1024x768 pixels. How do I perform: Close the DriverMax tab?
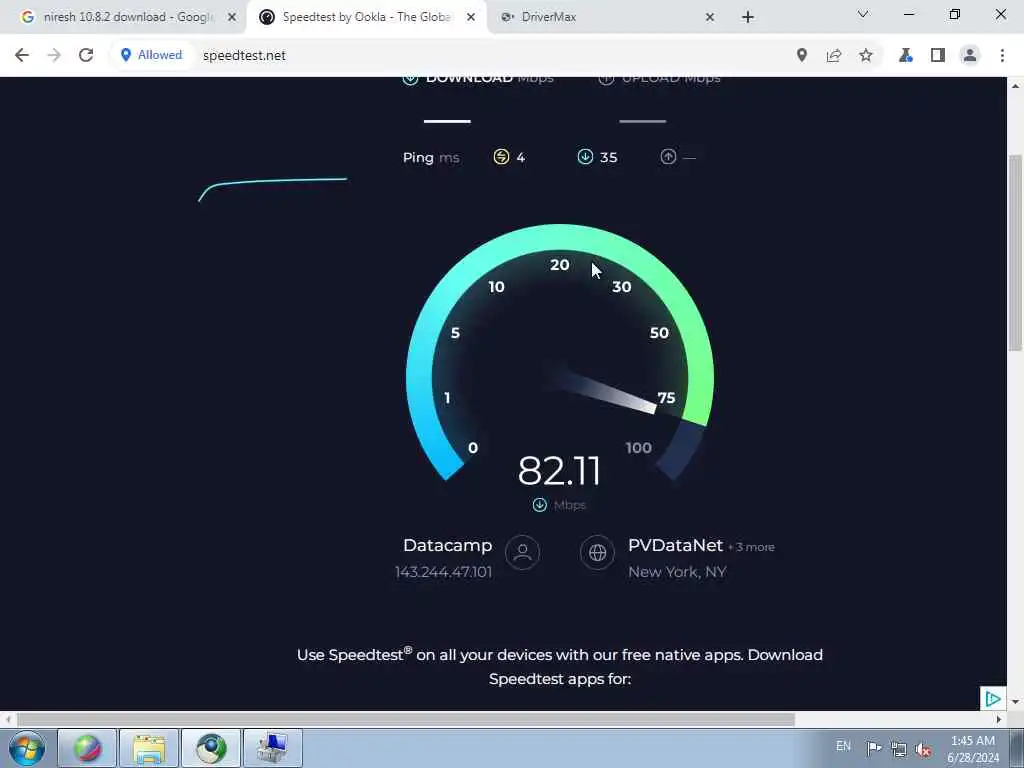710,17
